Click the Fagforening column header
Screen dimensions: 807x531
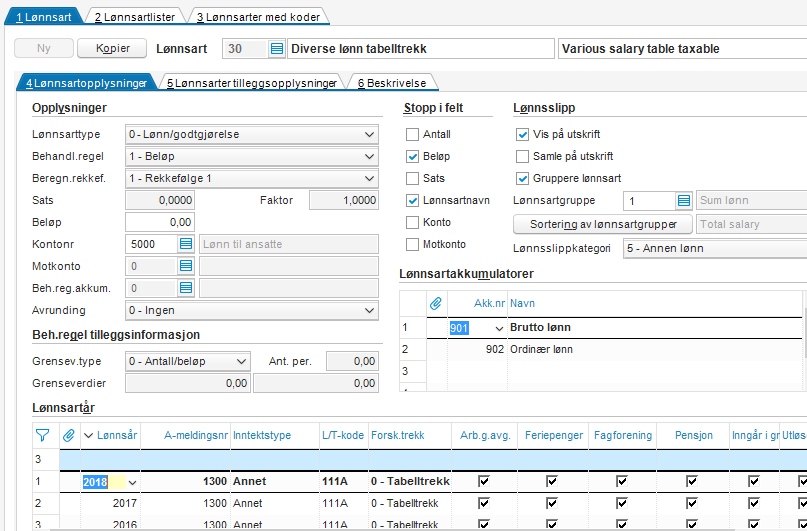[623, 435]
